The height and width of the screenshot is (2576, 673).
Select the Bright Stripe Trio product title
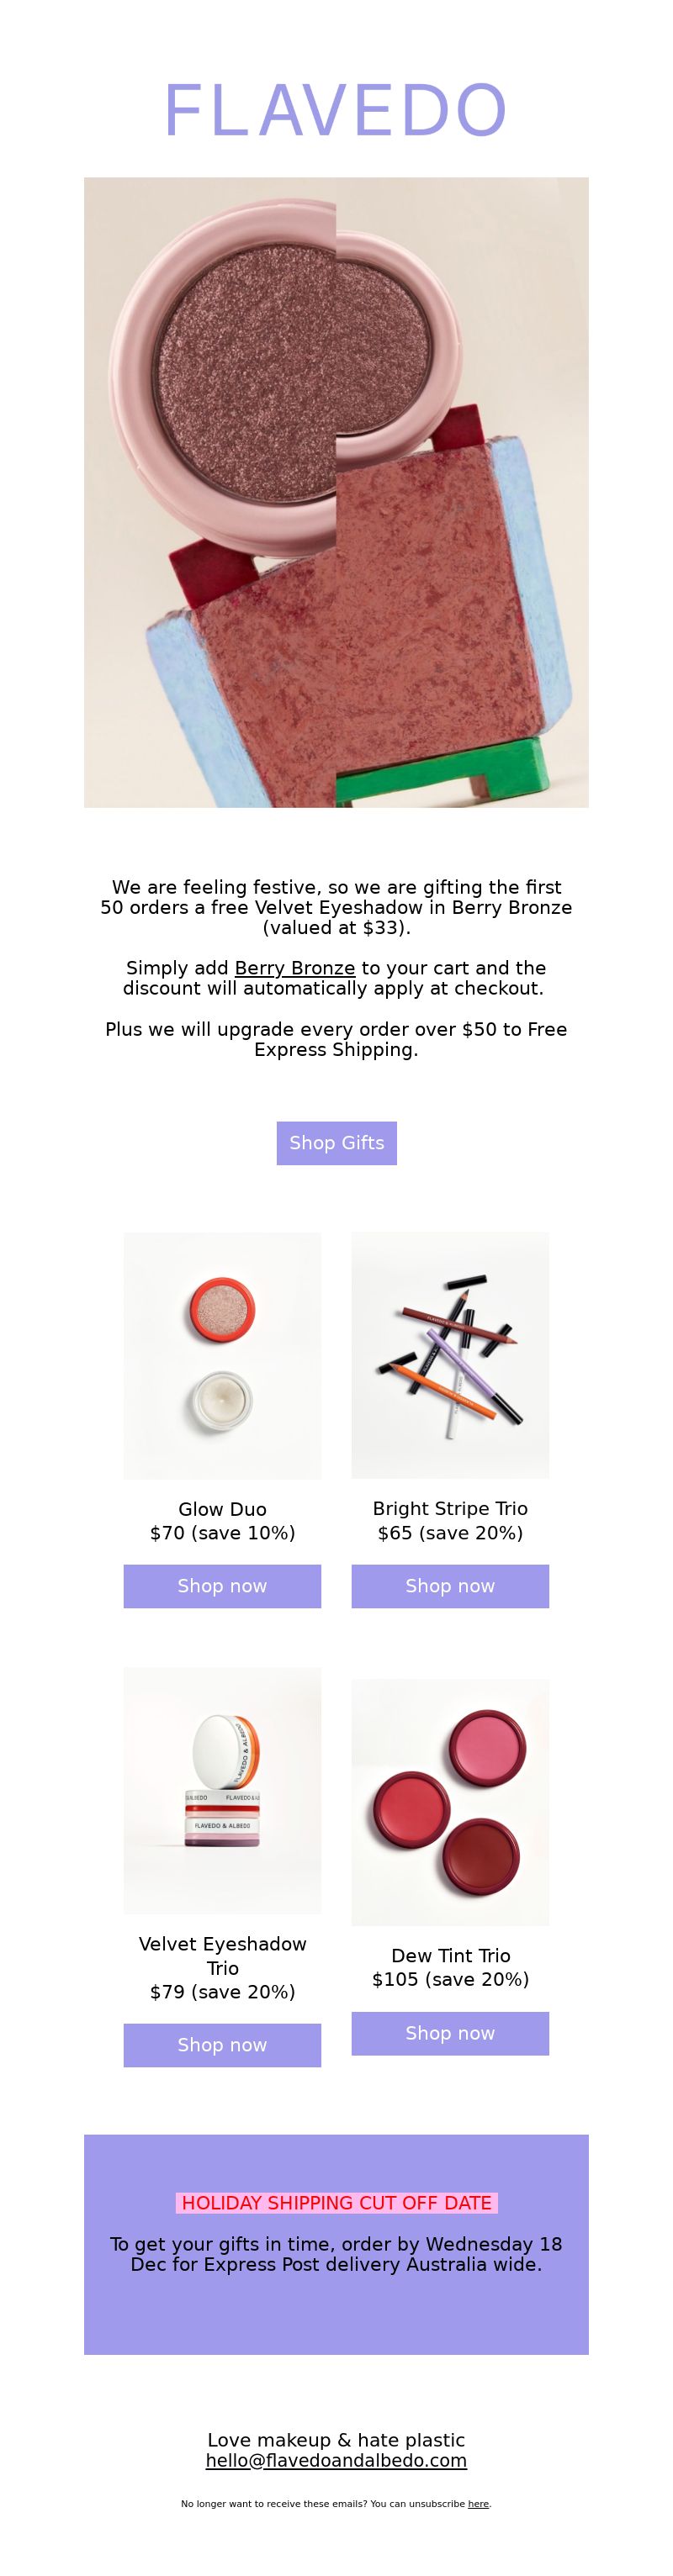tap(450, 1509)
